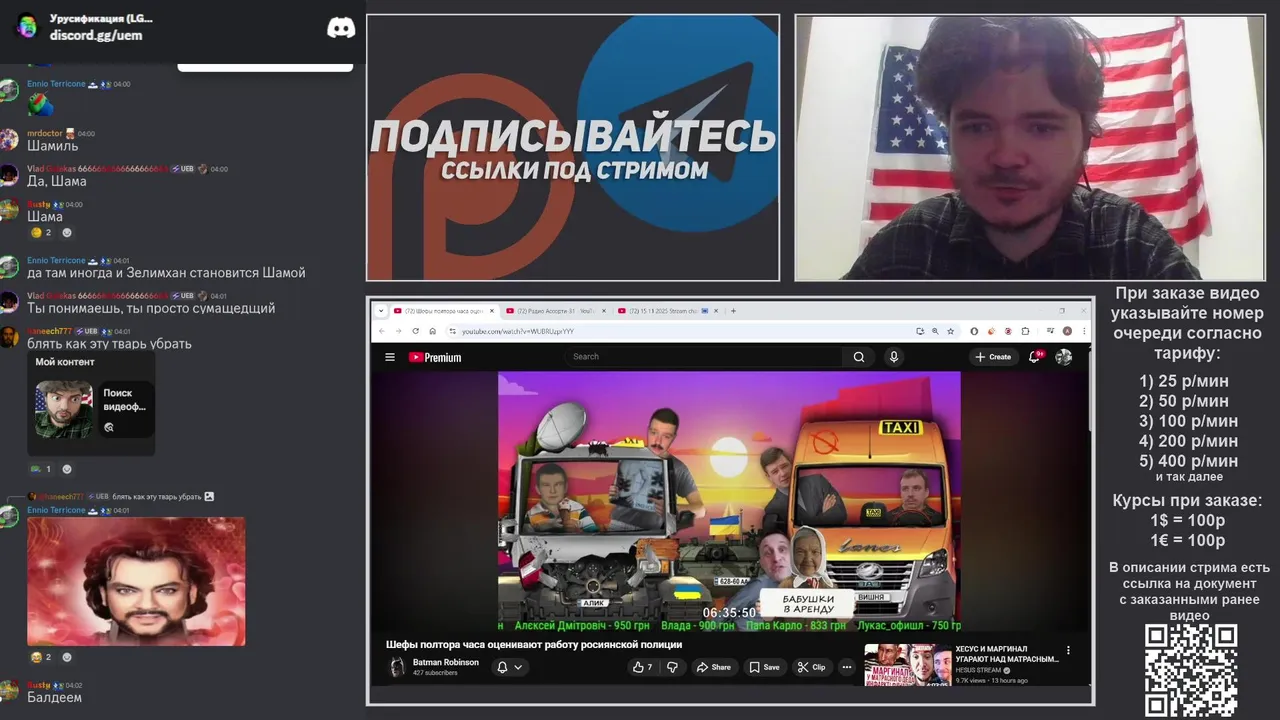The width and height of the screenshot is (1280, 720).
Task: Go back in the browser
Action: (382, 331)
